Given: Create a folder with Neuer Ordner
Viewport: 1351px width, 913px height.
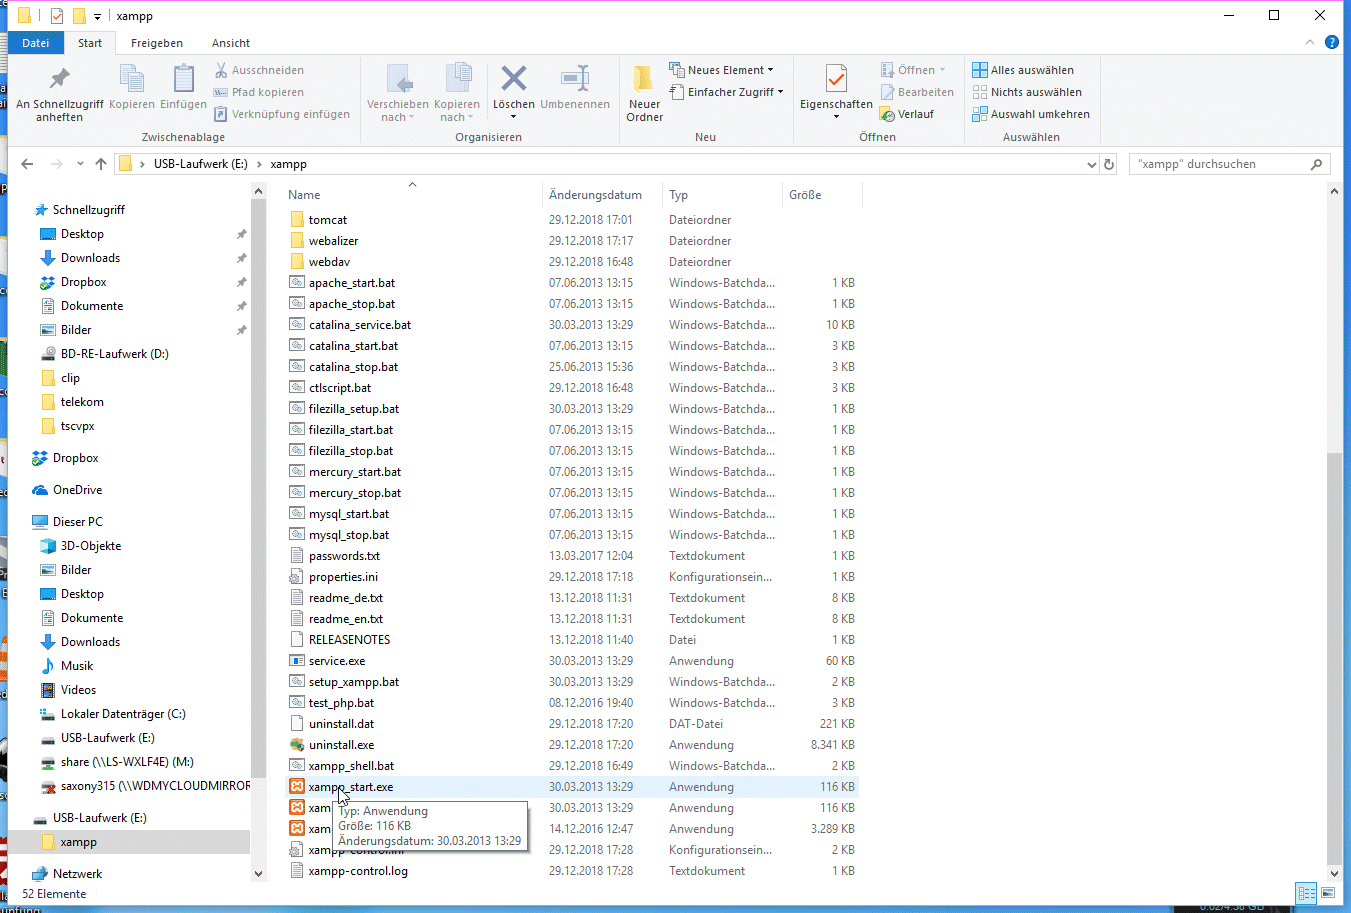Looking at the screenshot, I should pos(645,94).
